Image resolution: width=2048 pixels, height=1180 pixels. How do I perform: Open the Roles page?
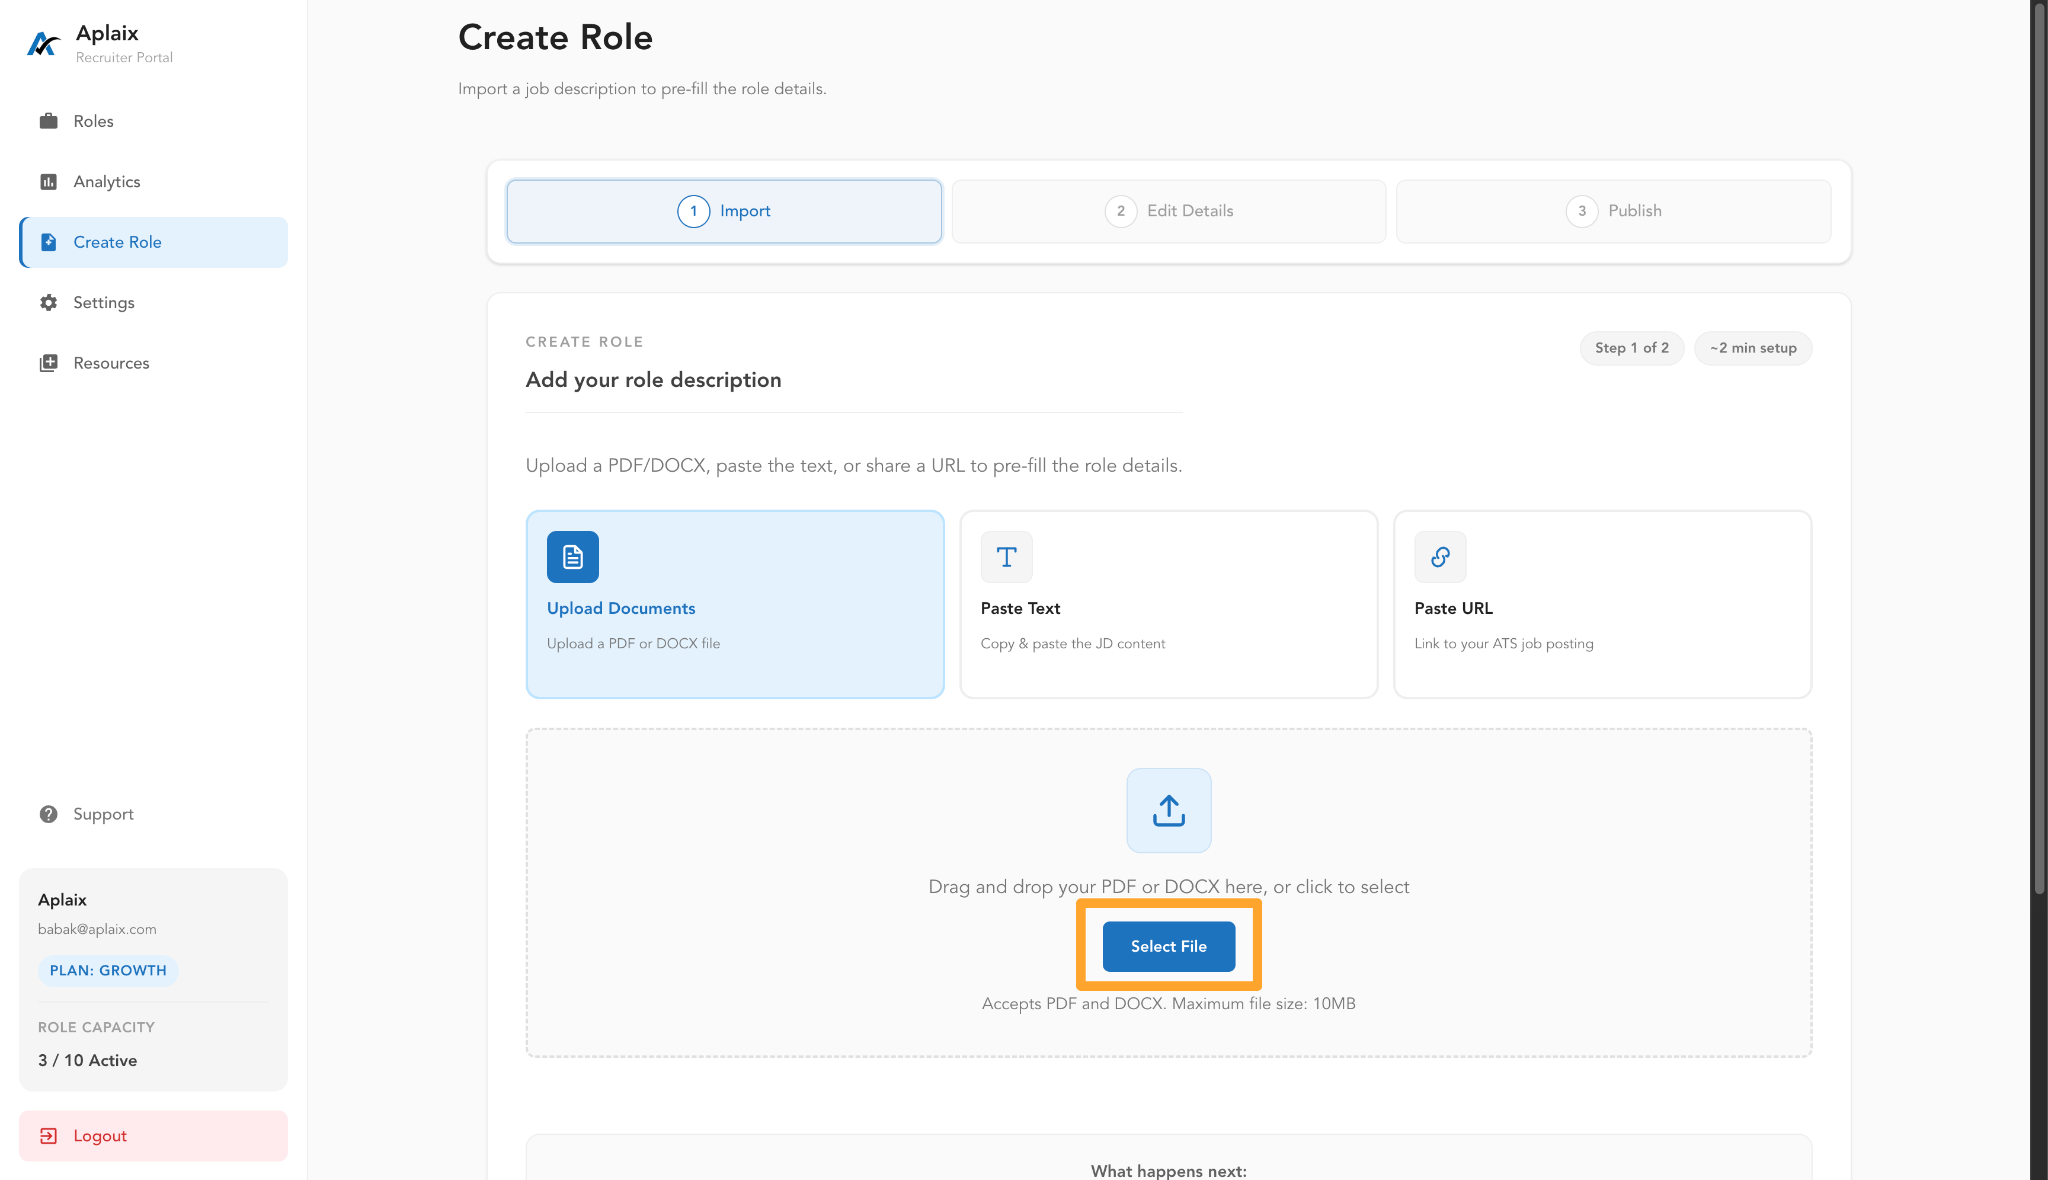(153, 121)
